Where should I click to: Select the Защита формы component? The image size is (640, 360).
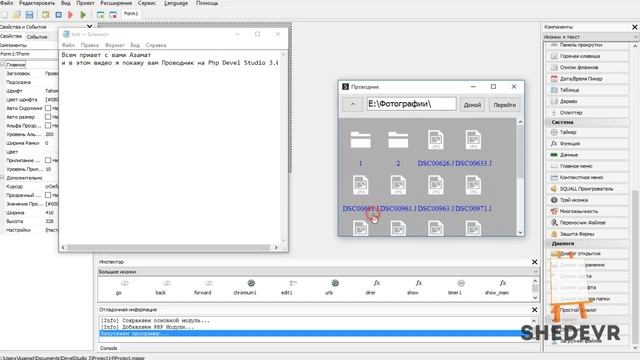587,234
